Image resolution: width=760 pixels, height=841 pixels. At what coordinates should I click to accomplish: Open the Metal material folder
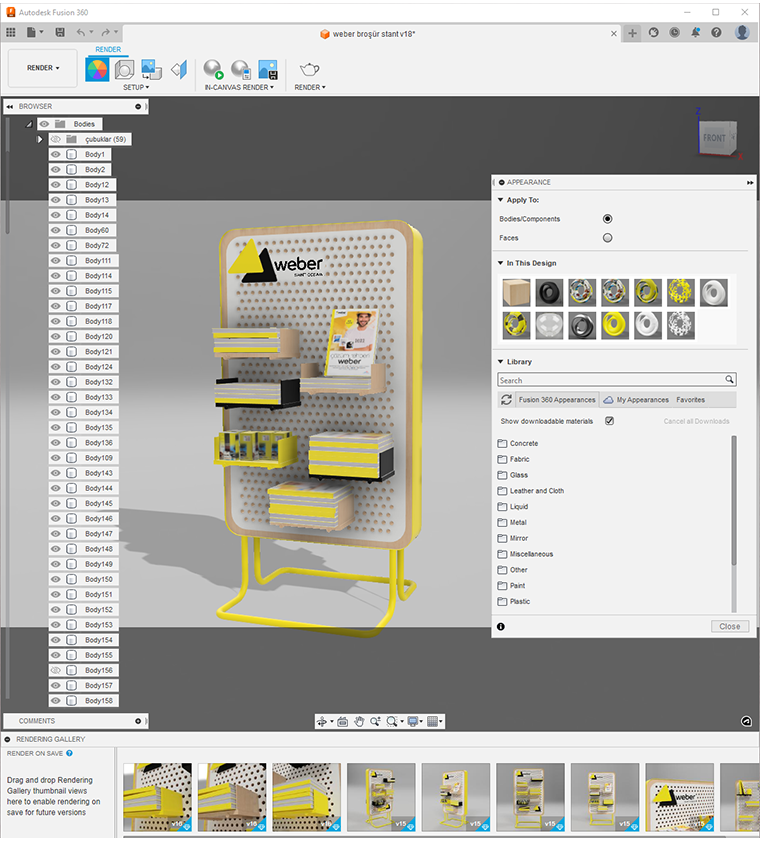pyautogui.click(x=518, y=522)
